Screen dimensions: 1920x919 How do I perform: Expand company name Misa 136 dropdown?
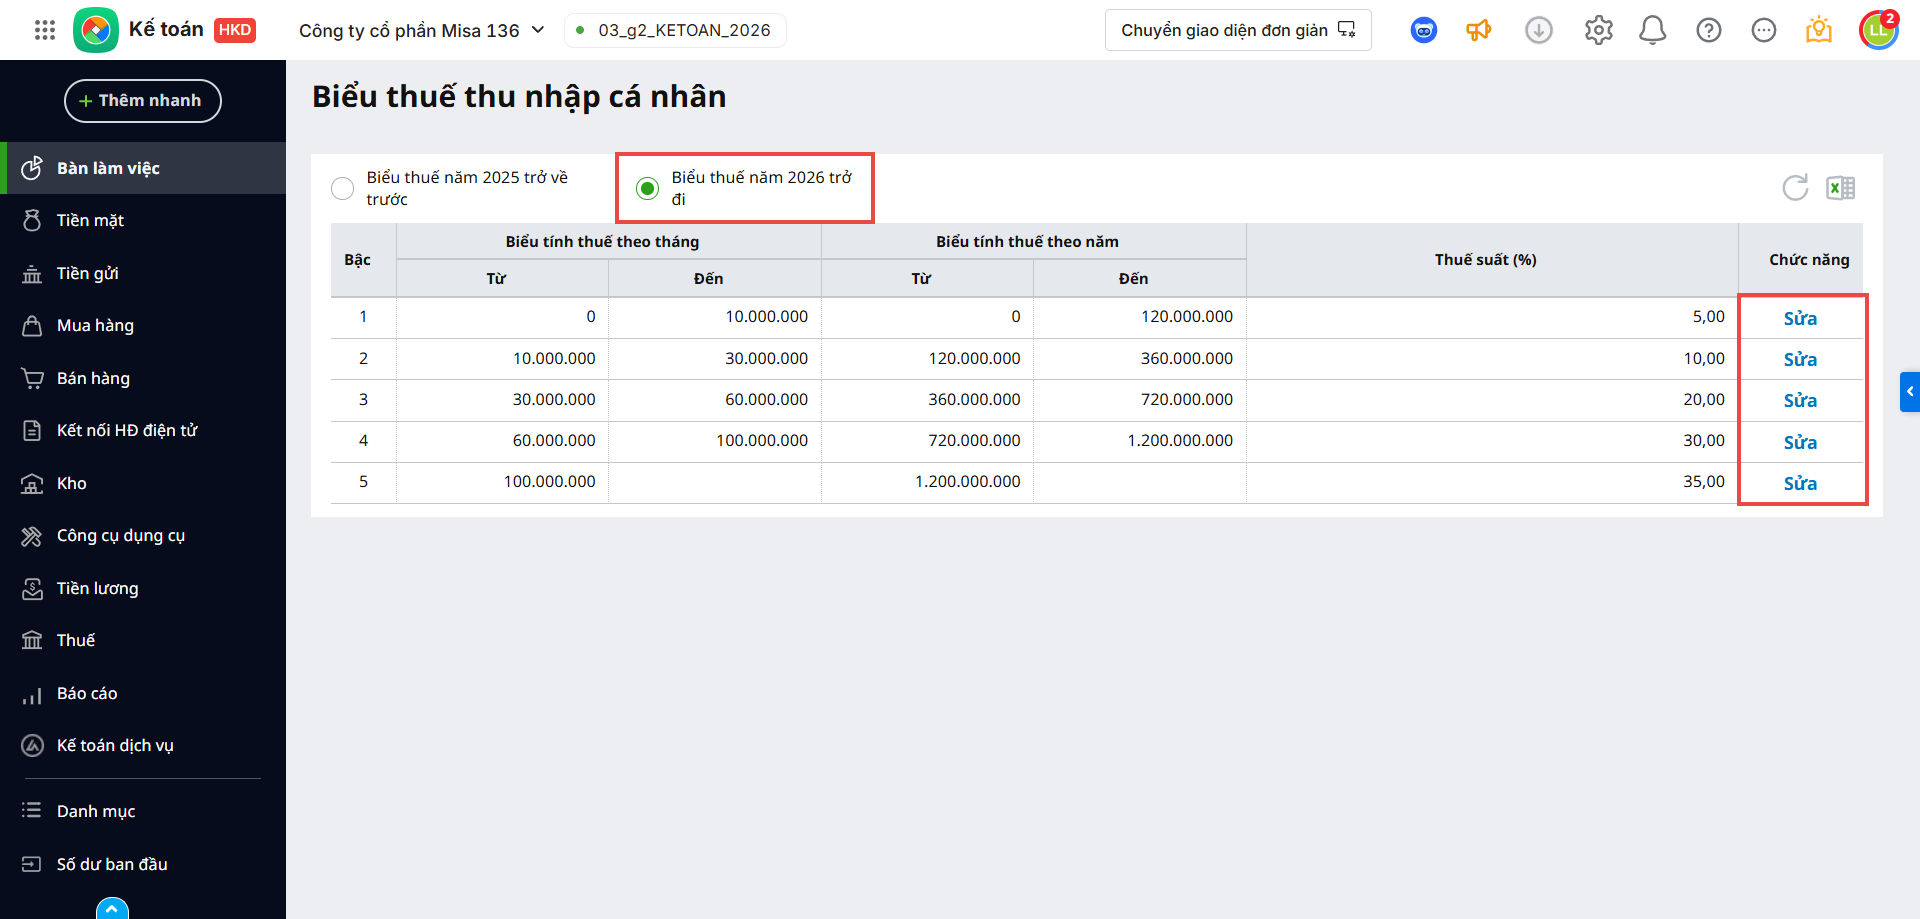538,30
